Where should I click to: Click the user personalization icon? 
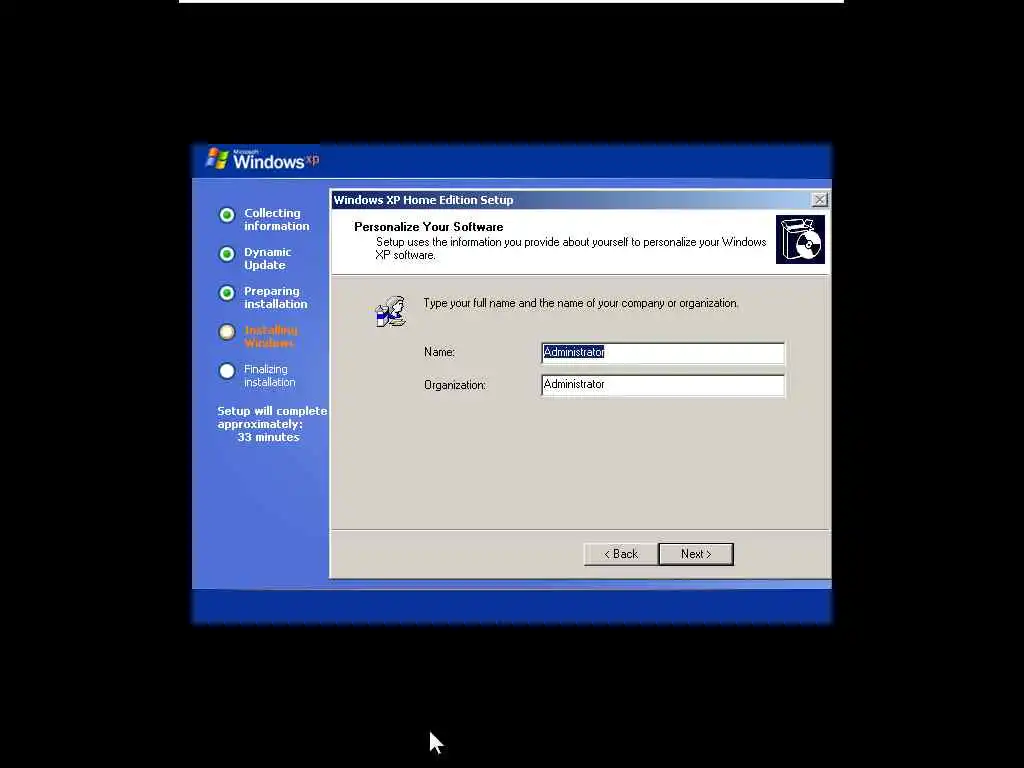[x=391, y=312]
